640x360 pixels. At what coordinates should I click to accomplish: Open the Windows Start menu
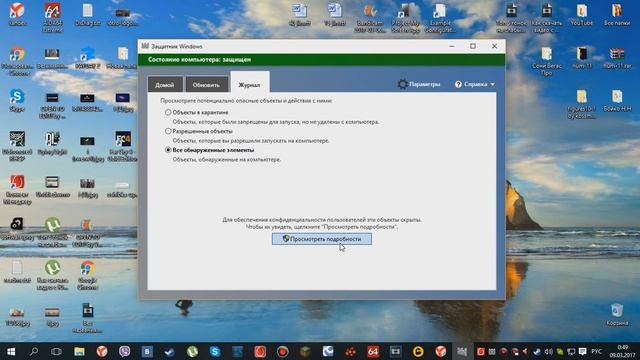(x=11, y=351)
